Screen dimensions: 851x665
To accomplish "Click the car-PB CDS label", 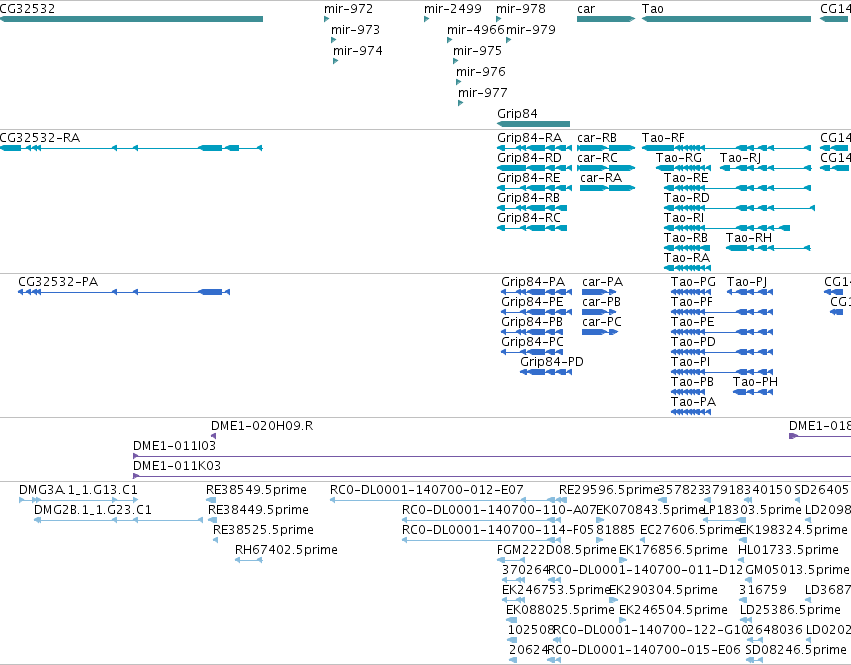I will click(x=601, y=302).
